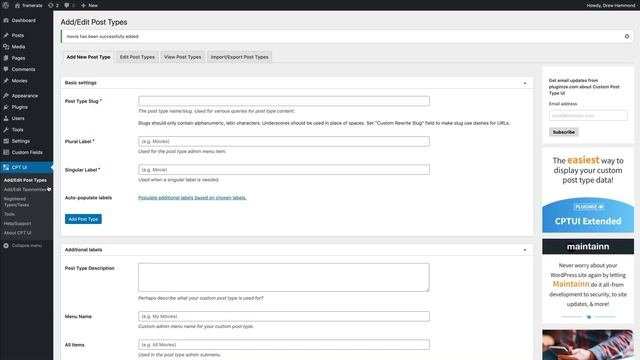This screenshot has height=360, width=640.
Task: Click the CPT UI icon
Action: coord(6,167)
